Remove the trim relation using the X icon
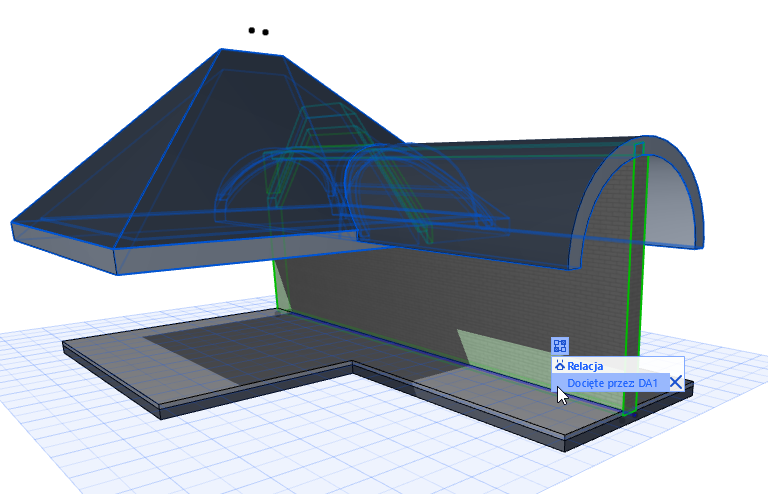768x494 pixels. pyautogui.click(x=676, y=382)
